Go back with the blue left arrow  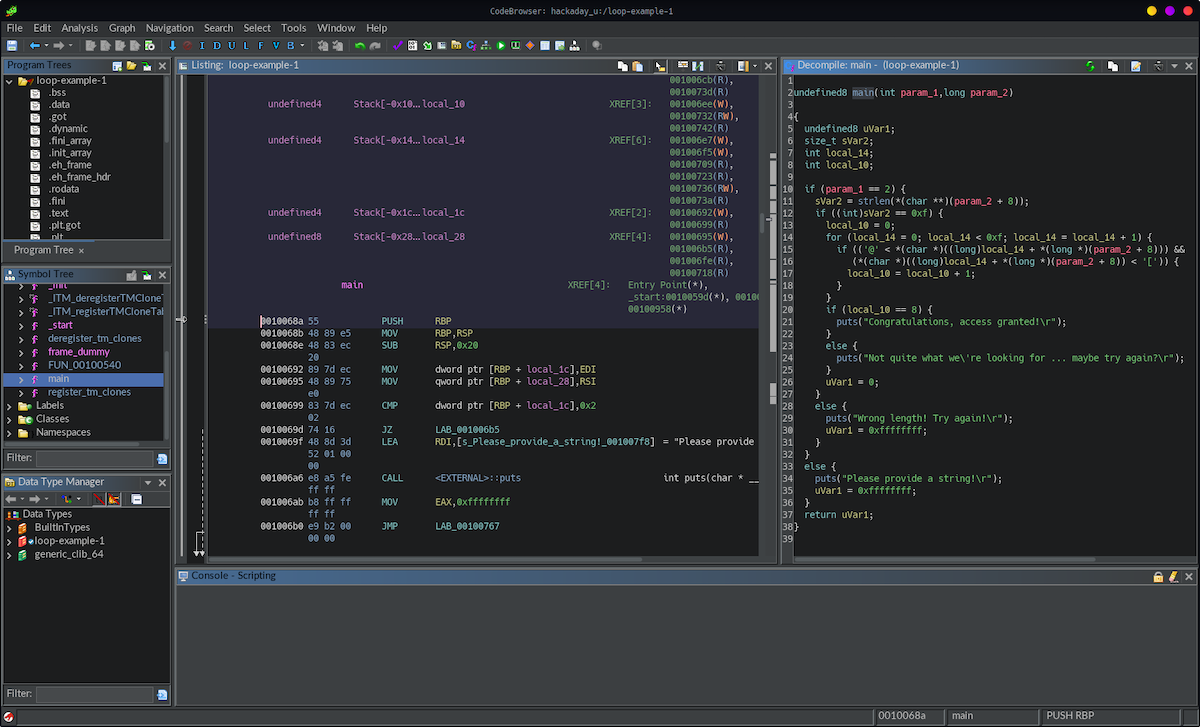[34, 46]
